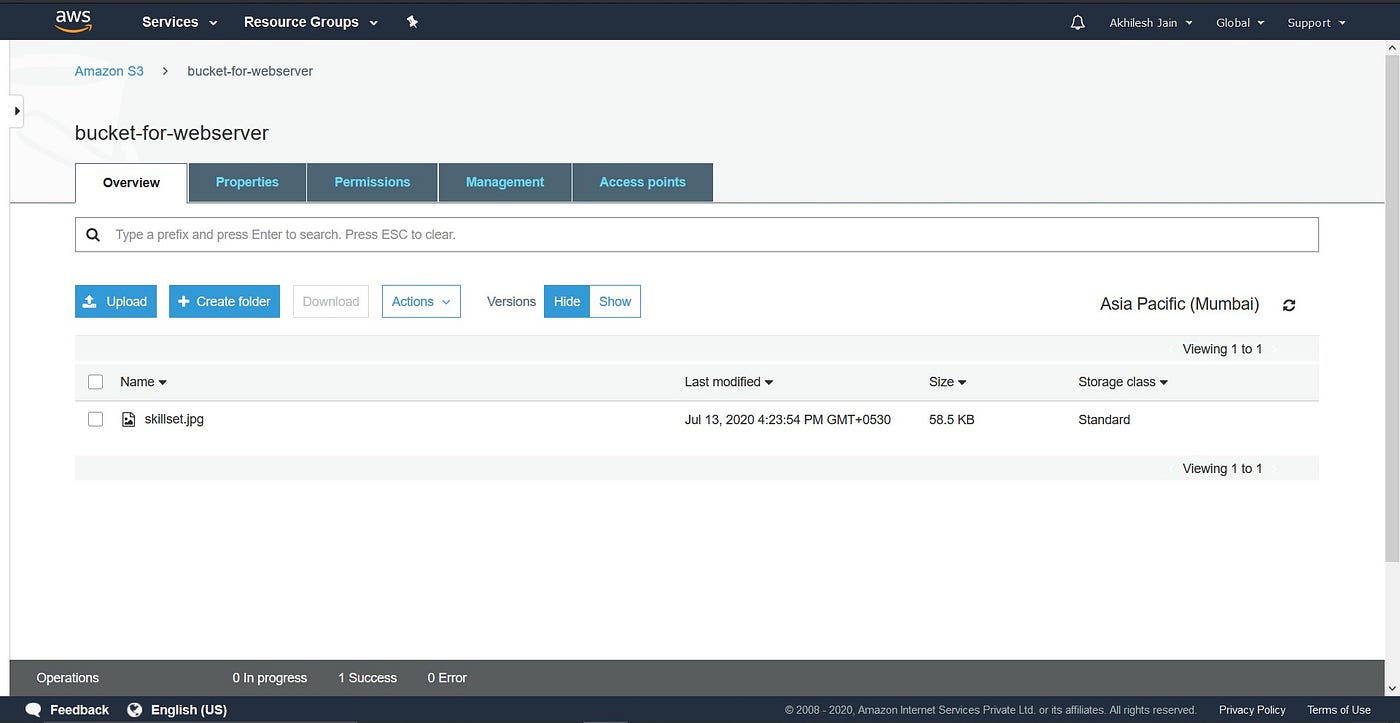This screenshot has width=1400, height=723.
Task: Go to Amazon S3 breadcrumb link
Action: (x=109, y=71)
